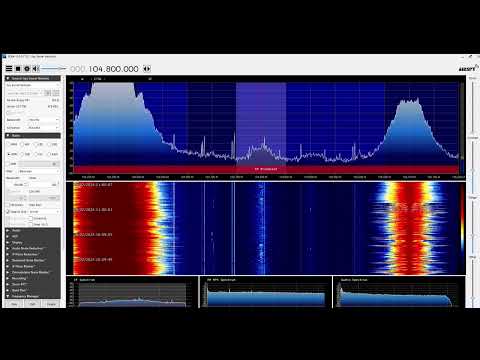Mute audio with the speaker icon
Viewport: 480px width, 360px height.
36,69
